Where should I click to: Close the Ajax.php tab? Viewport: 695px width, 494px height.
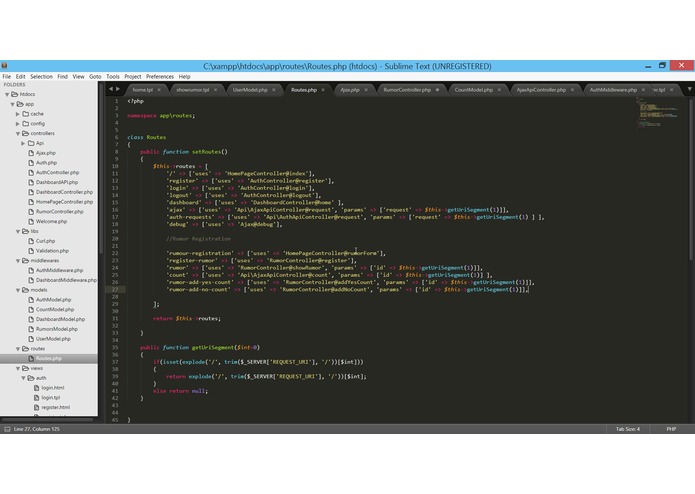(366, 90)
